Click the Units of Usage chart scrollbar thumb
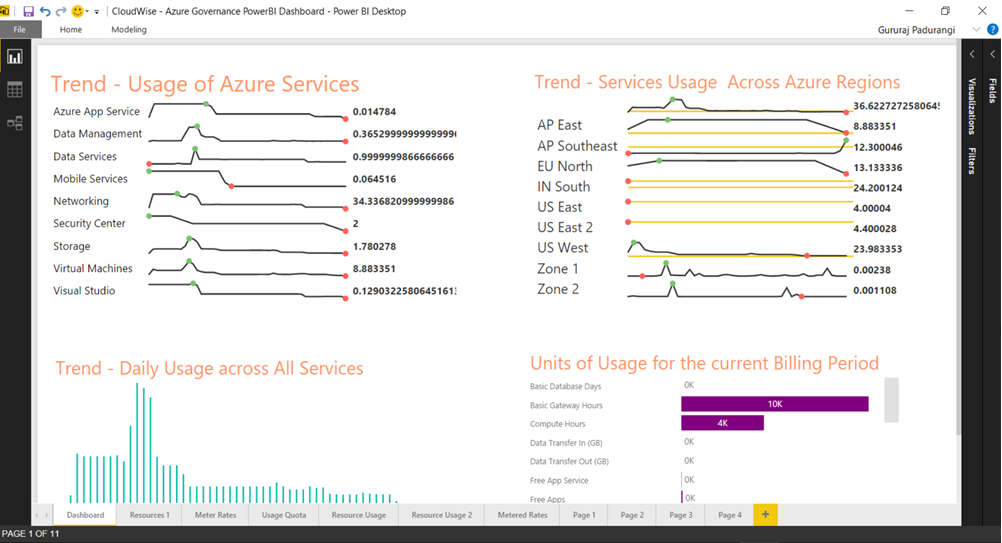This screenshot has width=1002, height=543. (891, 400)
